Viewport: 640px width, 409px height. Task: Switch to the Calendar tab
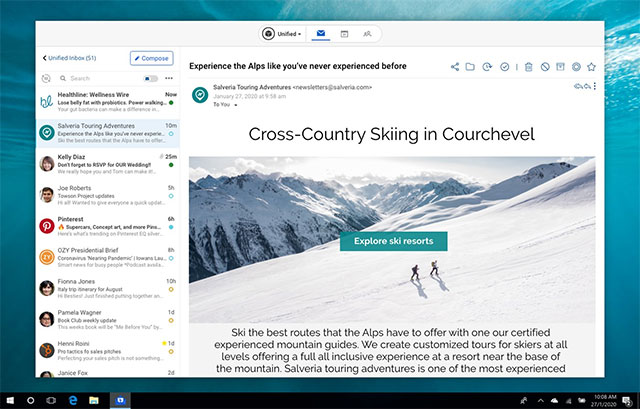[344, 34]
